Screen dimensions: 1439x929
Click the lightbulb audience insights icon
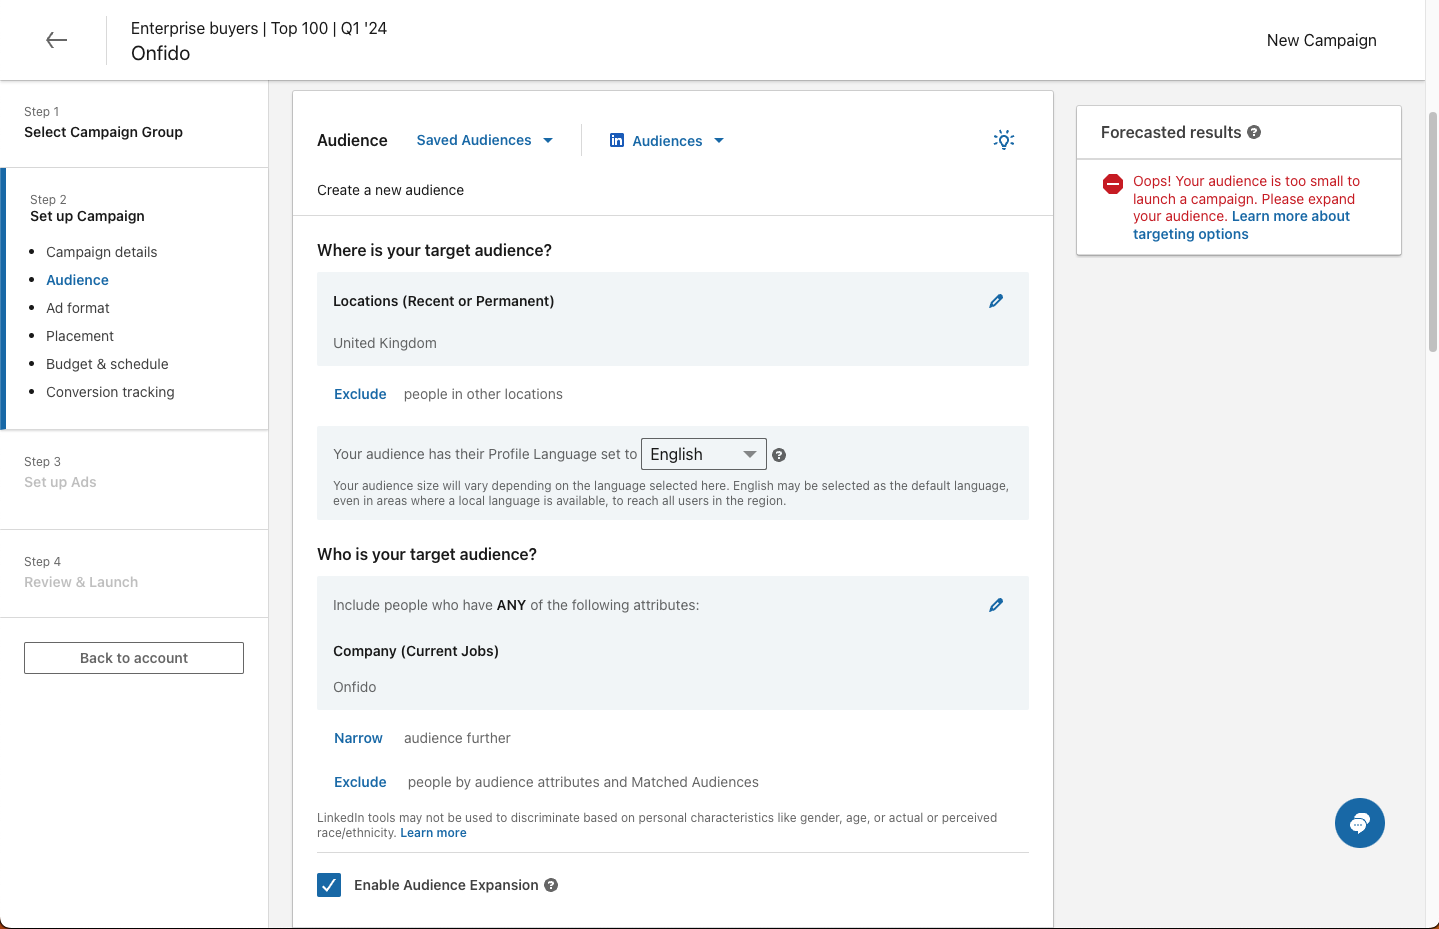point(1004,140)
